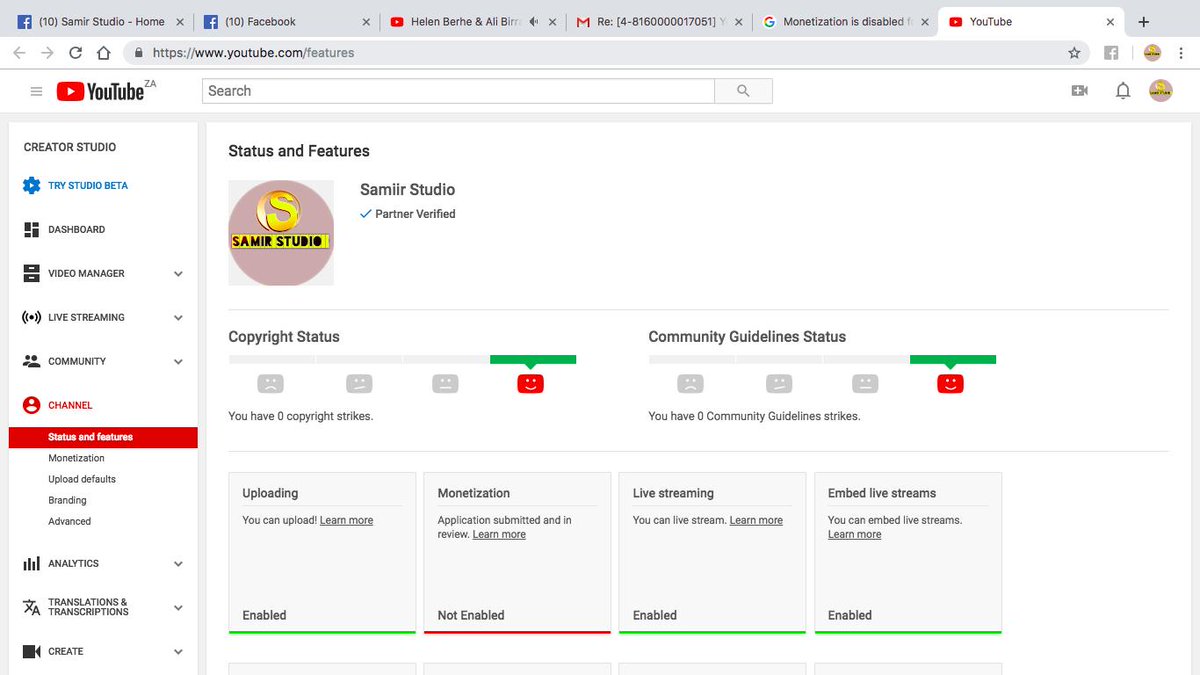Click the red smiley under Copyright Status
The image size is (1200, 675).
(530, 383)
